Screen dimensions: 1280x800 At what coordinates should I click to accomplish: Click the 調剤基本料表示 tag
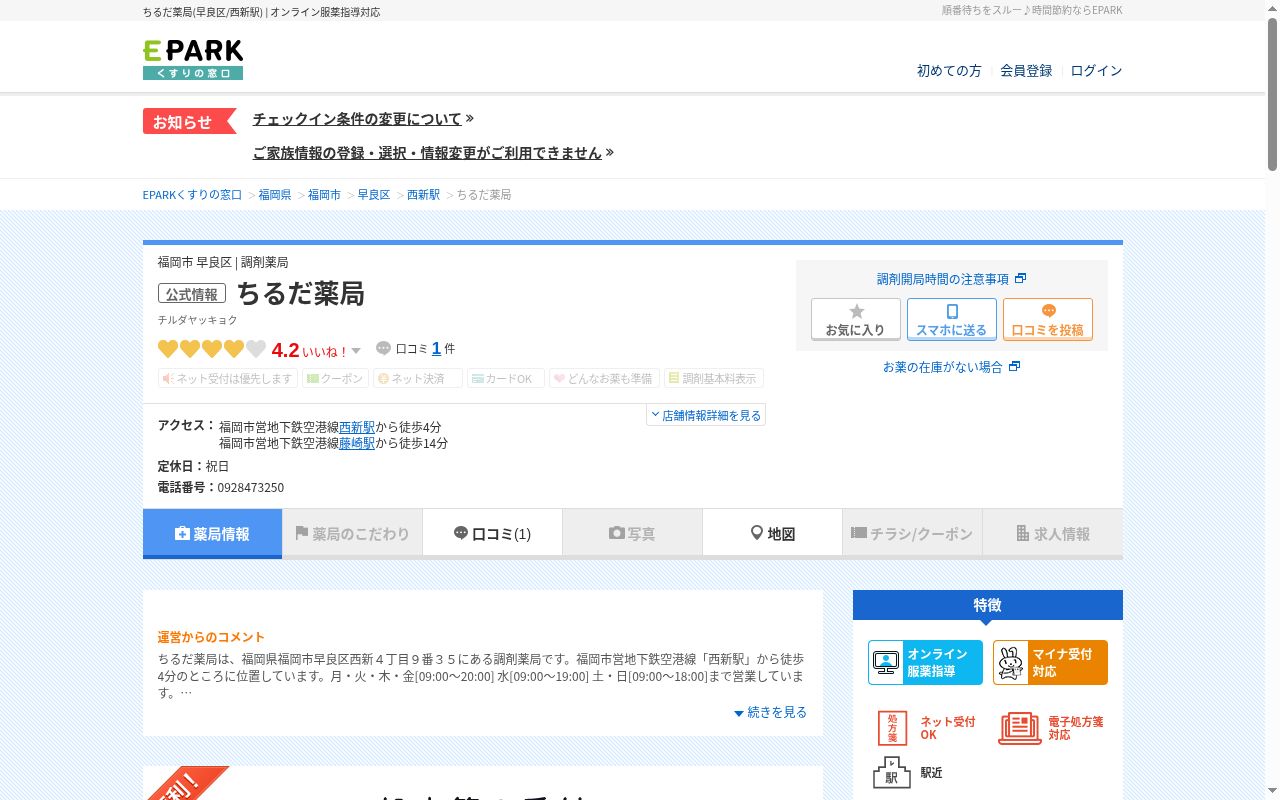pos(714,378)
